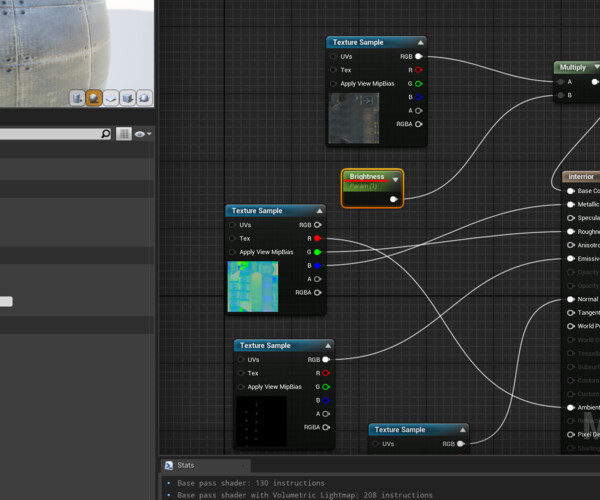Select the custom mesh preview icon
The width and height of the screenshot is (600, 500).
tap(144, 98)
